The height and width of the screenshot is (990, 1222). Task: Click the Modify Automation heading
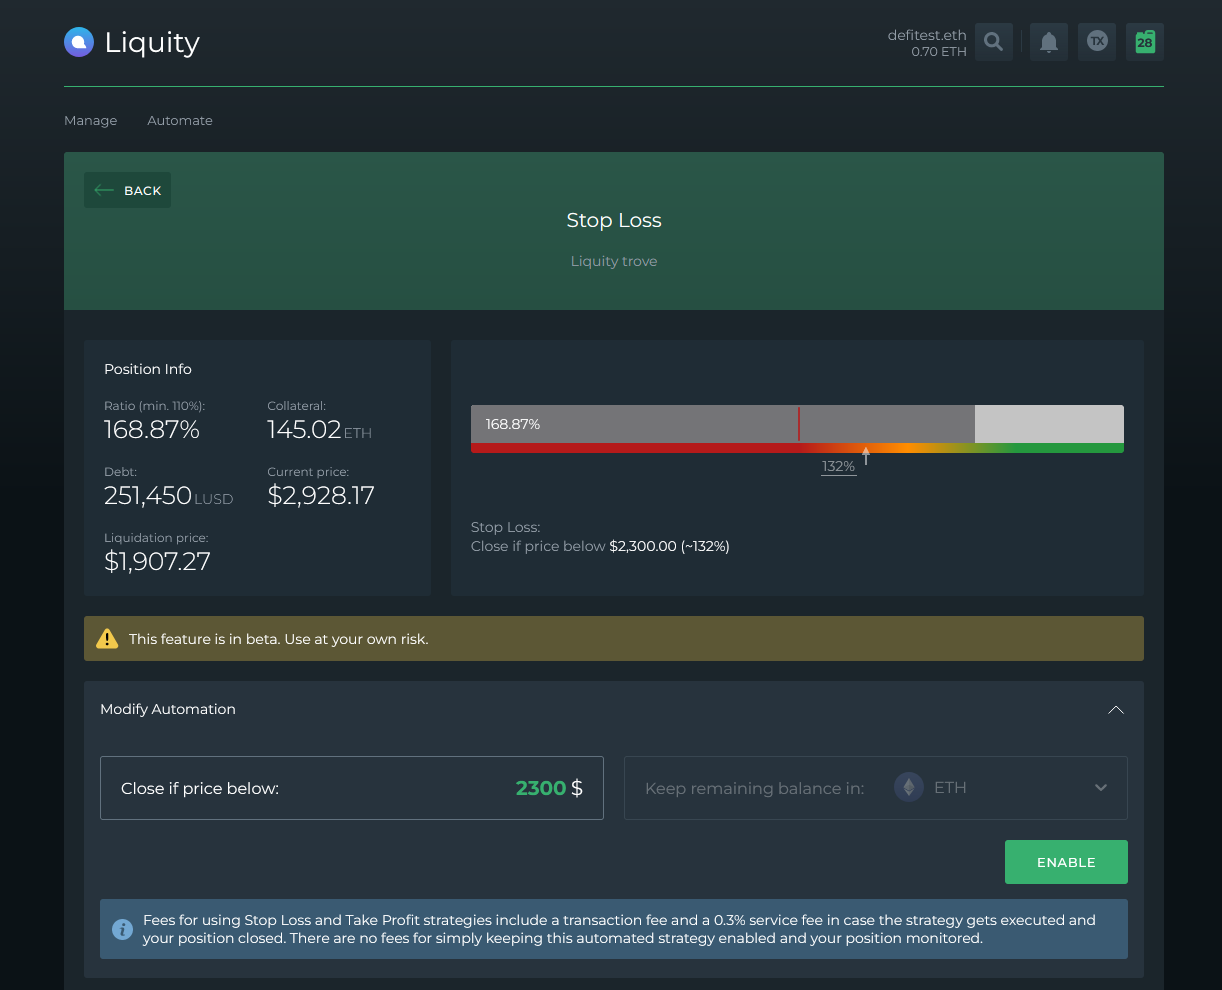pos(168,709)
